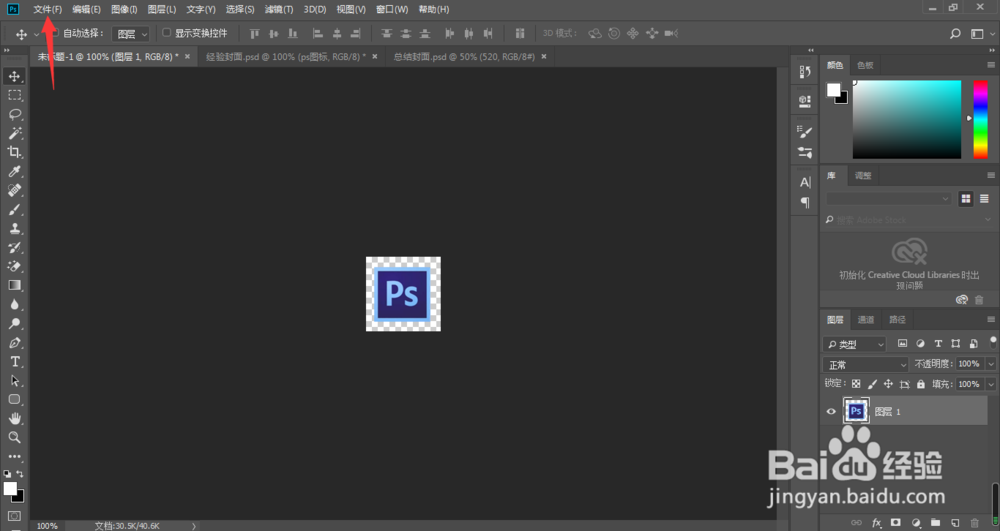Viewport: 1000px width, 531px height.
Task: Select the History Brush tool
Action: [14, 247]
